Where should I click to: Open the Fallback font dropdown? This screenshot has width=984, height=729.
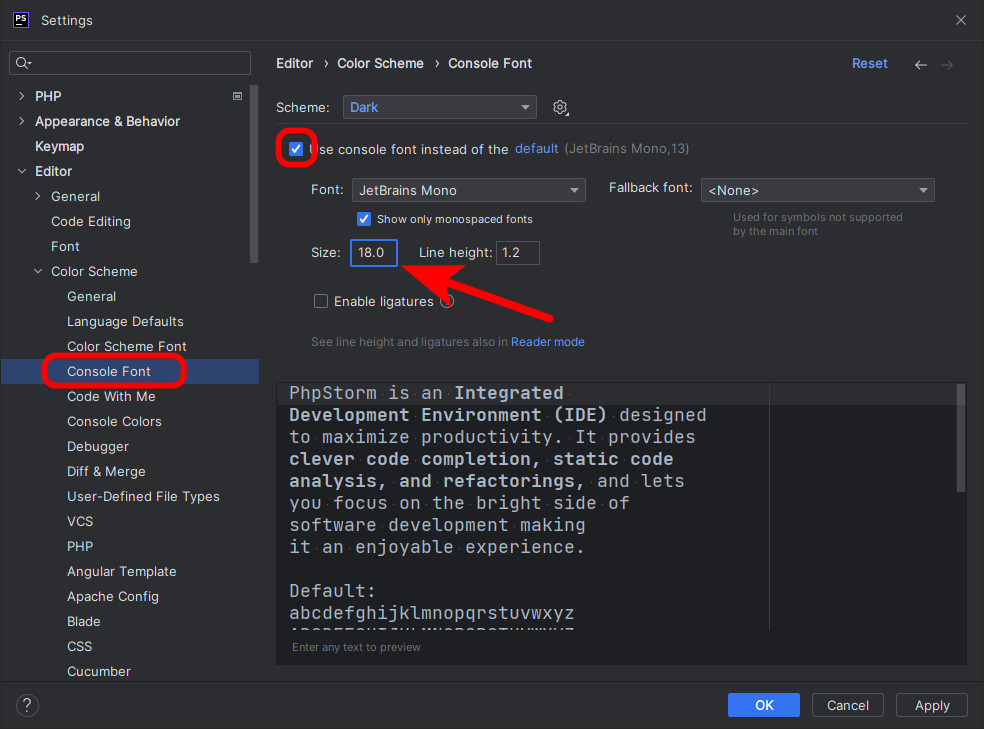818,190
